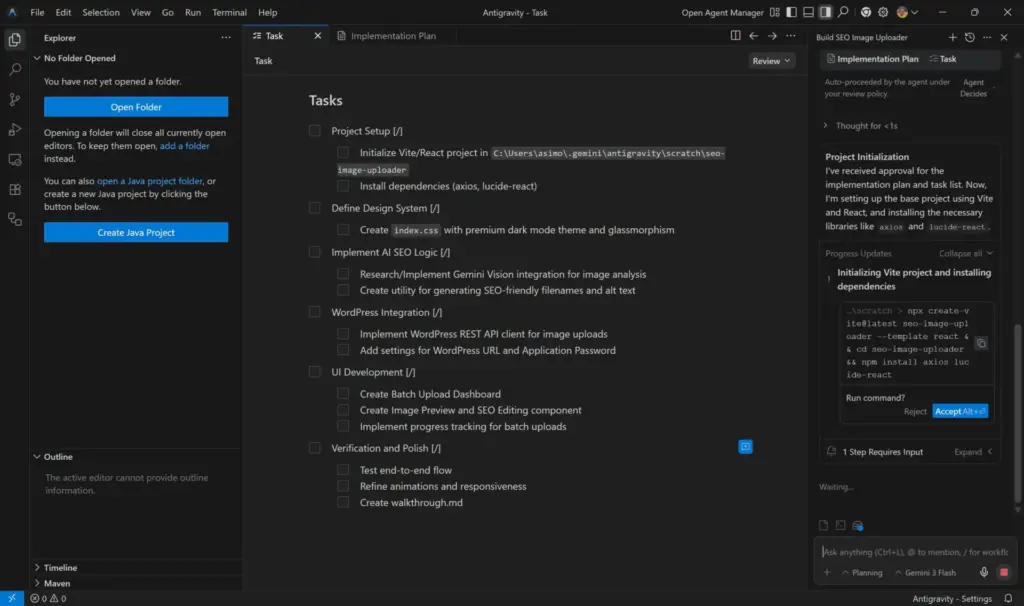Stop the agent with red stop button
The height and width of the screenshot is (606, 1024).
point(1004,573)
